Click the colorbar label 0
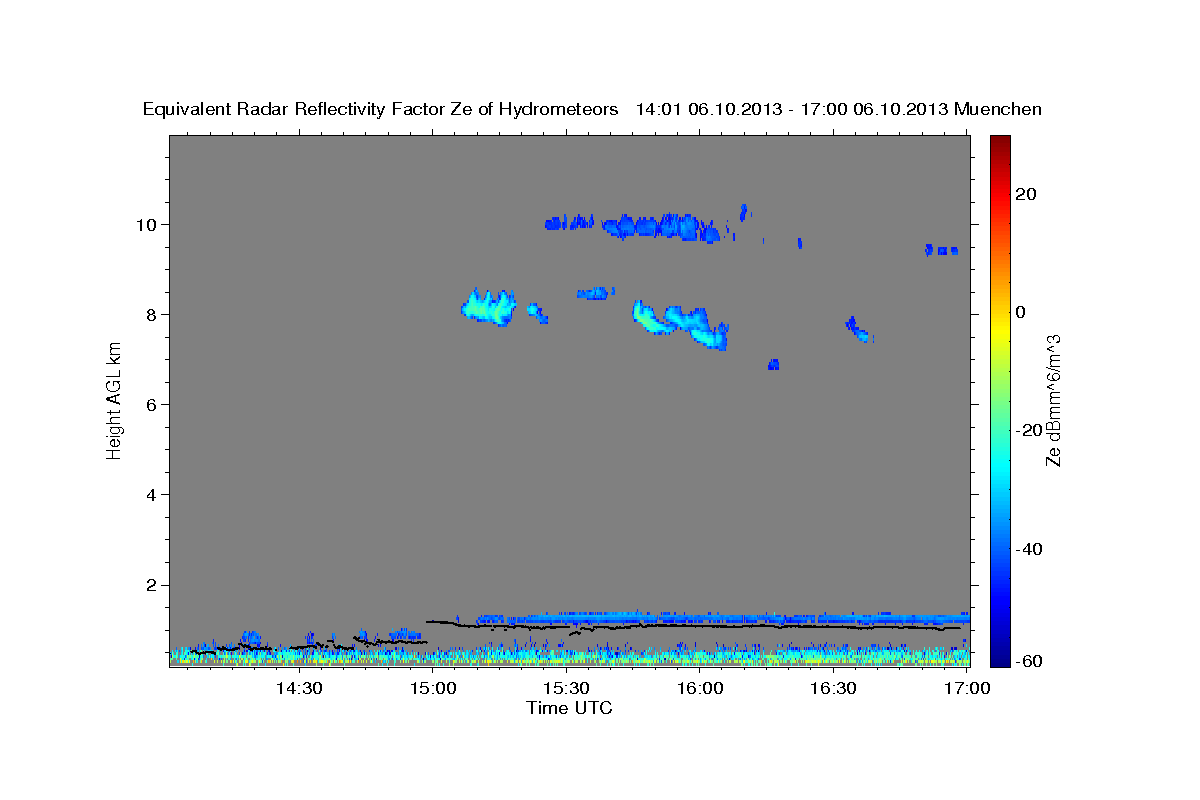The height and width of the screenshot is (800, 1200). [1021, 312]
